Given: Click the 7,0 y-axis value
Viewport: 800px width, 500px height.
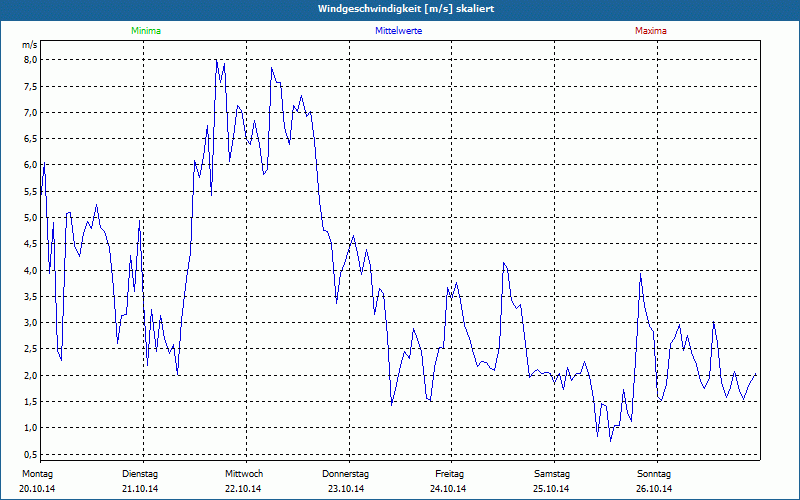Looking at the screenshot, I should [31, 112].
